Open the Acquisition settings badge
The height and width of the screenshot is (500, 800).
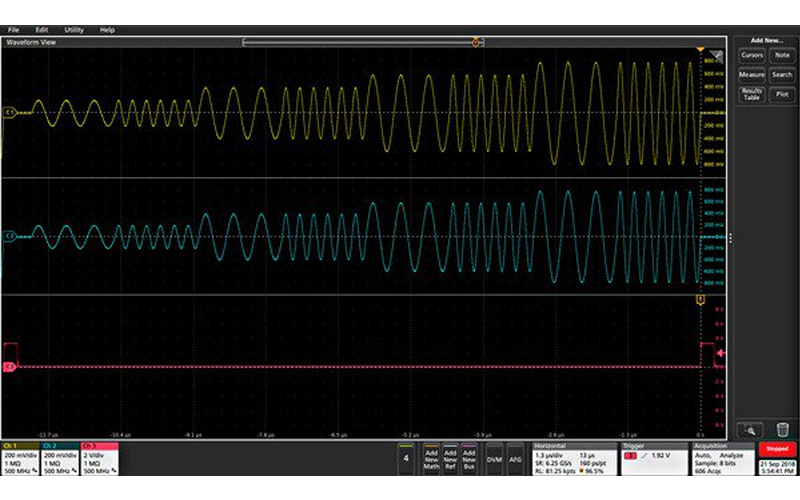tap(723, 459)
